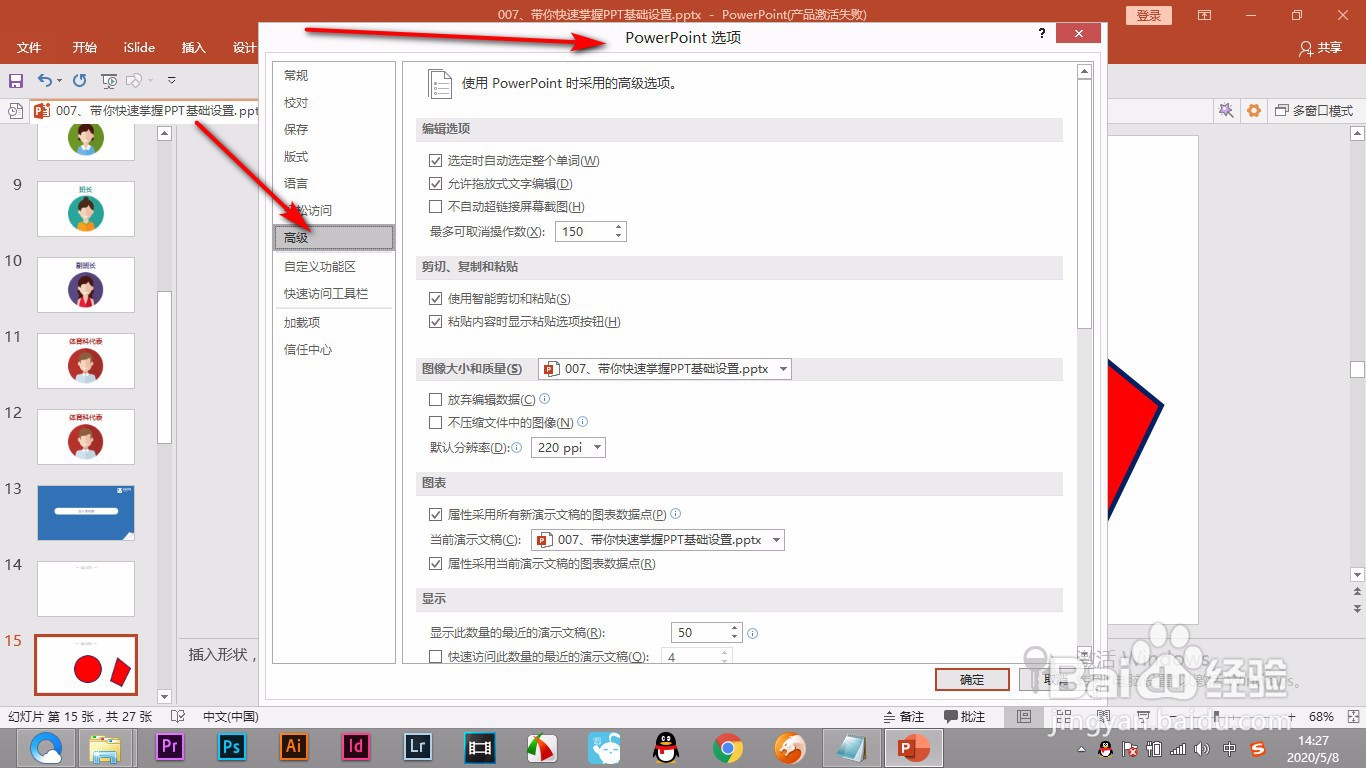Screen dimensions: 1366x768
Task: Select 校对 category in options list
Action: click(x=334, y=102)
